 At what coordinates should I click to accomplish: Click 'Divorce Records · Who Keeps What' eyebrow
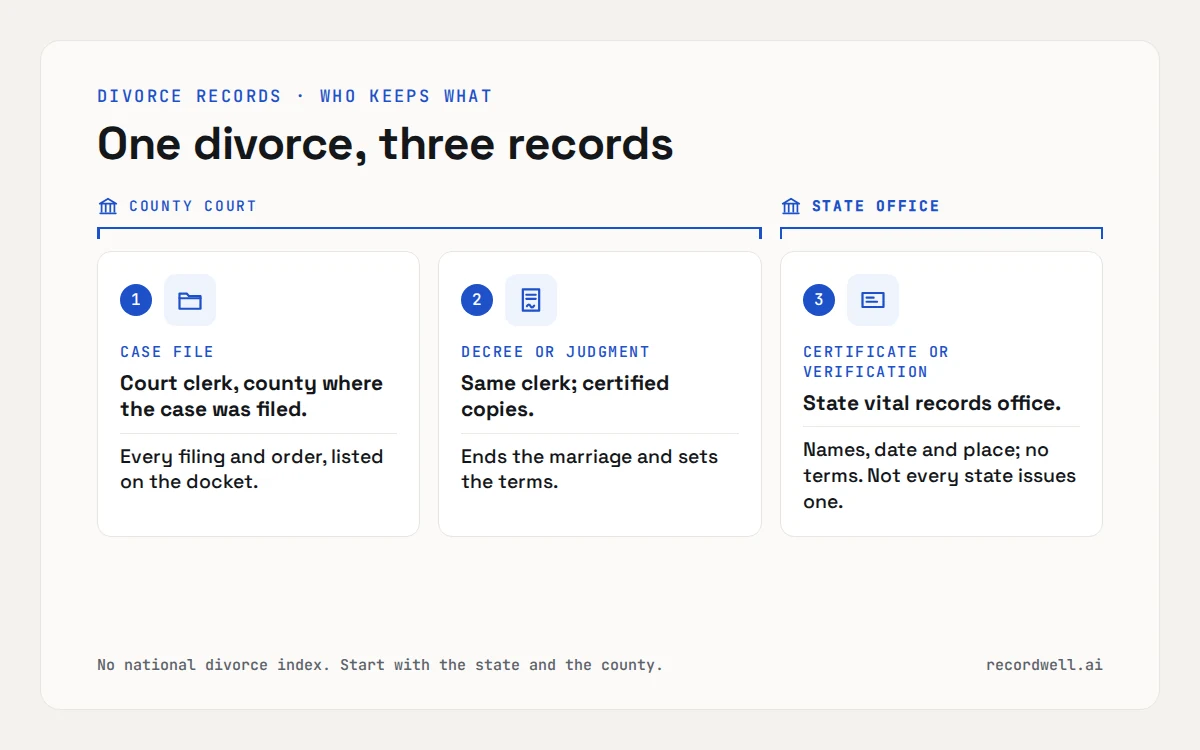(295, 96)
